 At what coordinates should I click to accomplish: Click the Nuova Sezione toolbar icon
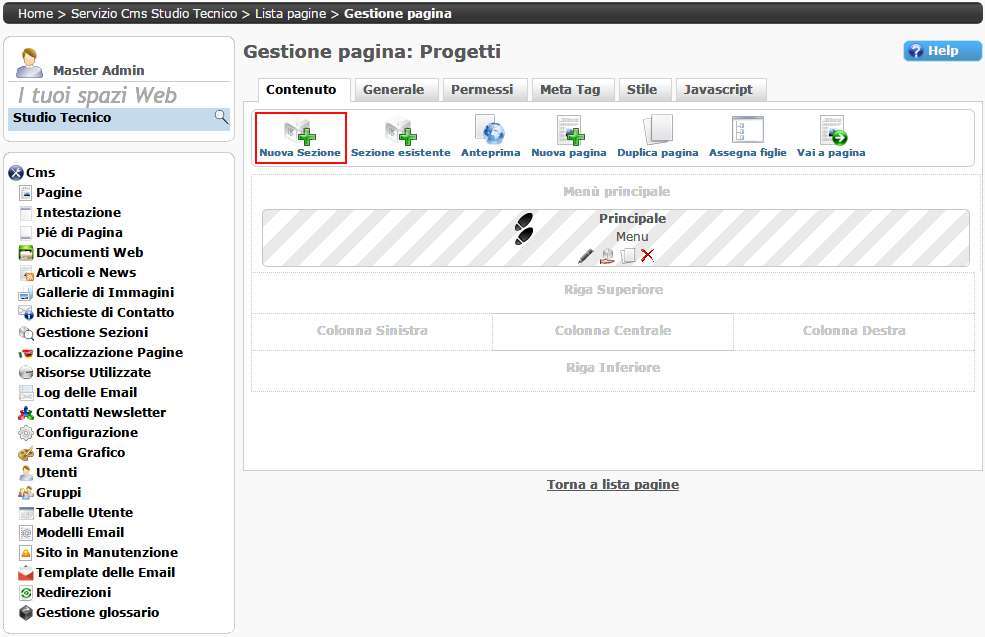click(300, 136)
